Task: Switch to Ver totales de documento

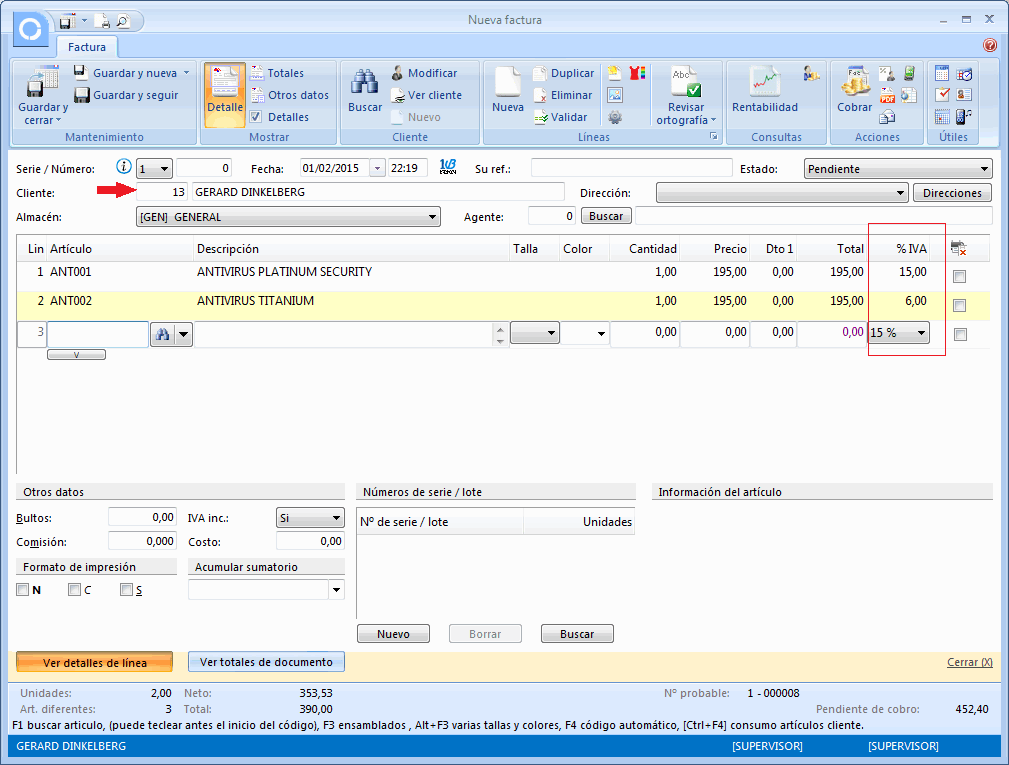Action: tap(266, 662)
